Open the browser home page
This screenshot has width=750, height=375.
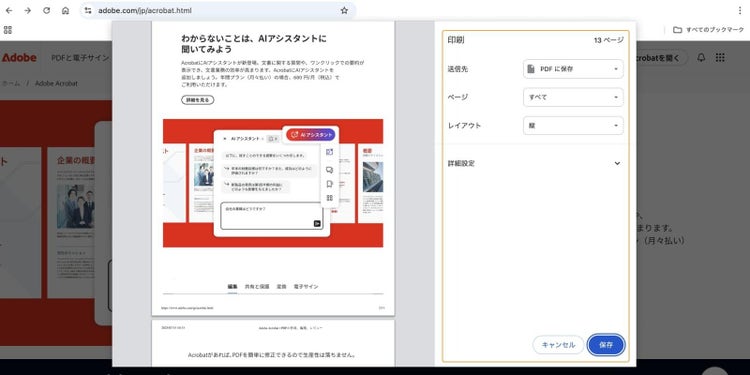pyautogui.click(x=66, y=11)
